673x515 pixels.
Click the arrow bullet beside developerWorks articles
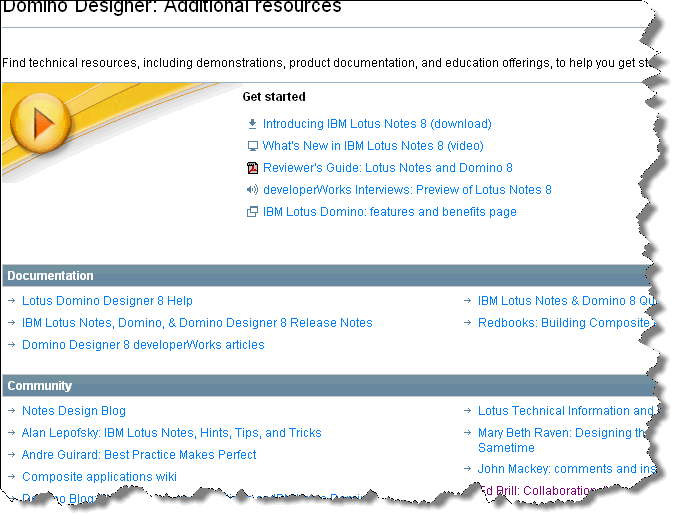click(x=12, y=345)
